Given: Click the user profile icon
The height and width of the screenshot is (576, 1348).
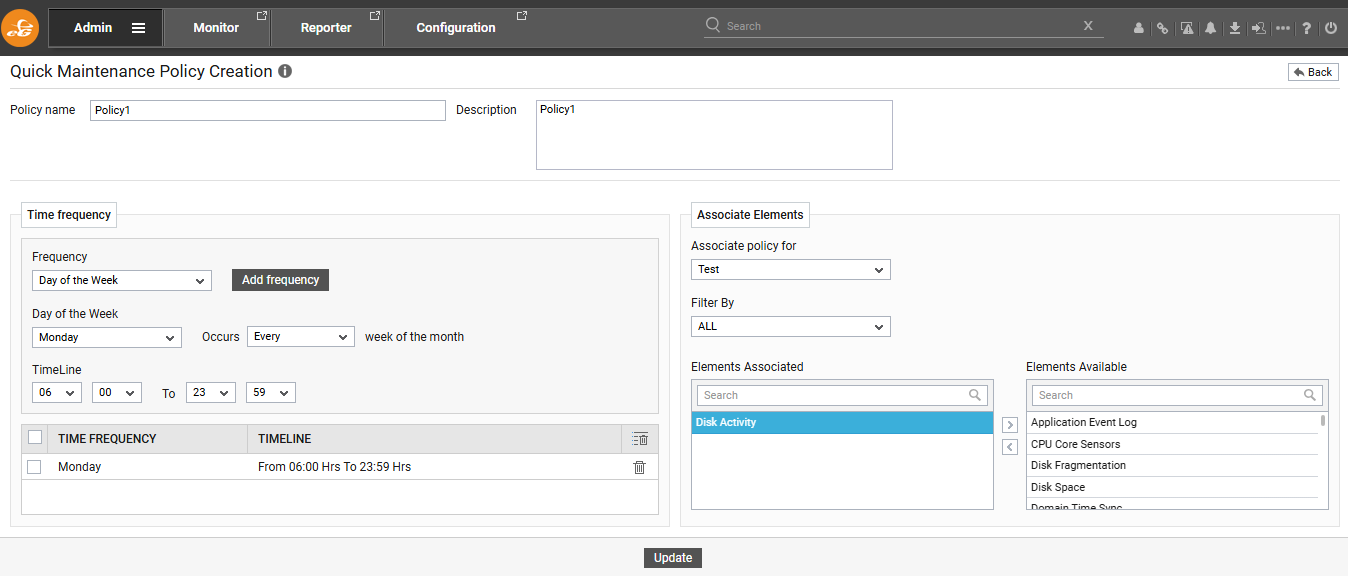Looking at the screenshot, I should [x=1138, y=28].
